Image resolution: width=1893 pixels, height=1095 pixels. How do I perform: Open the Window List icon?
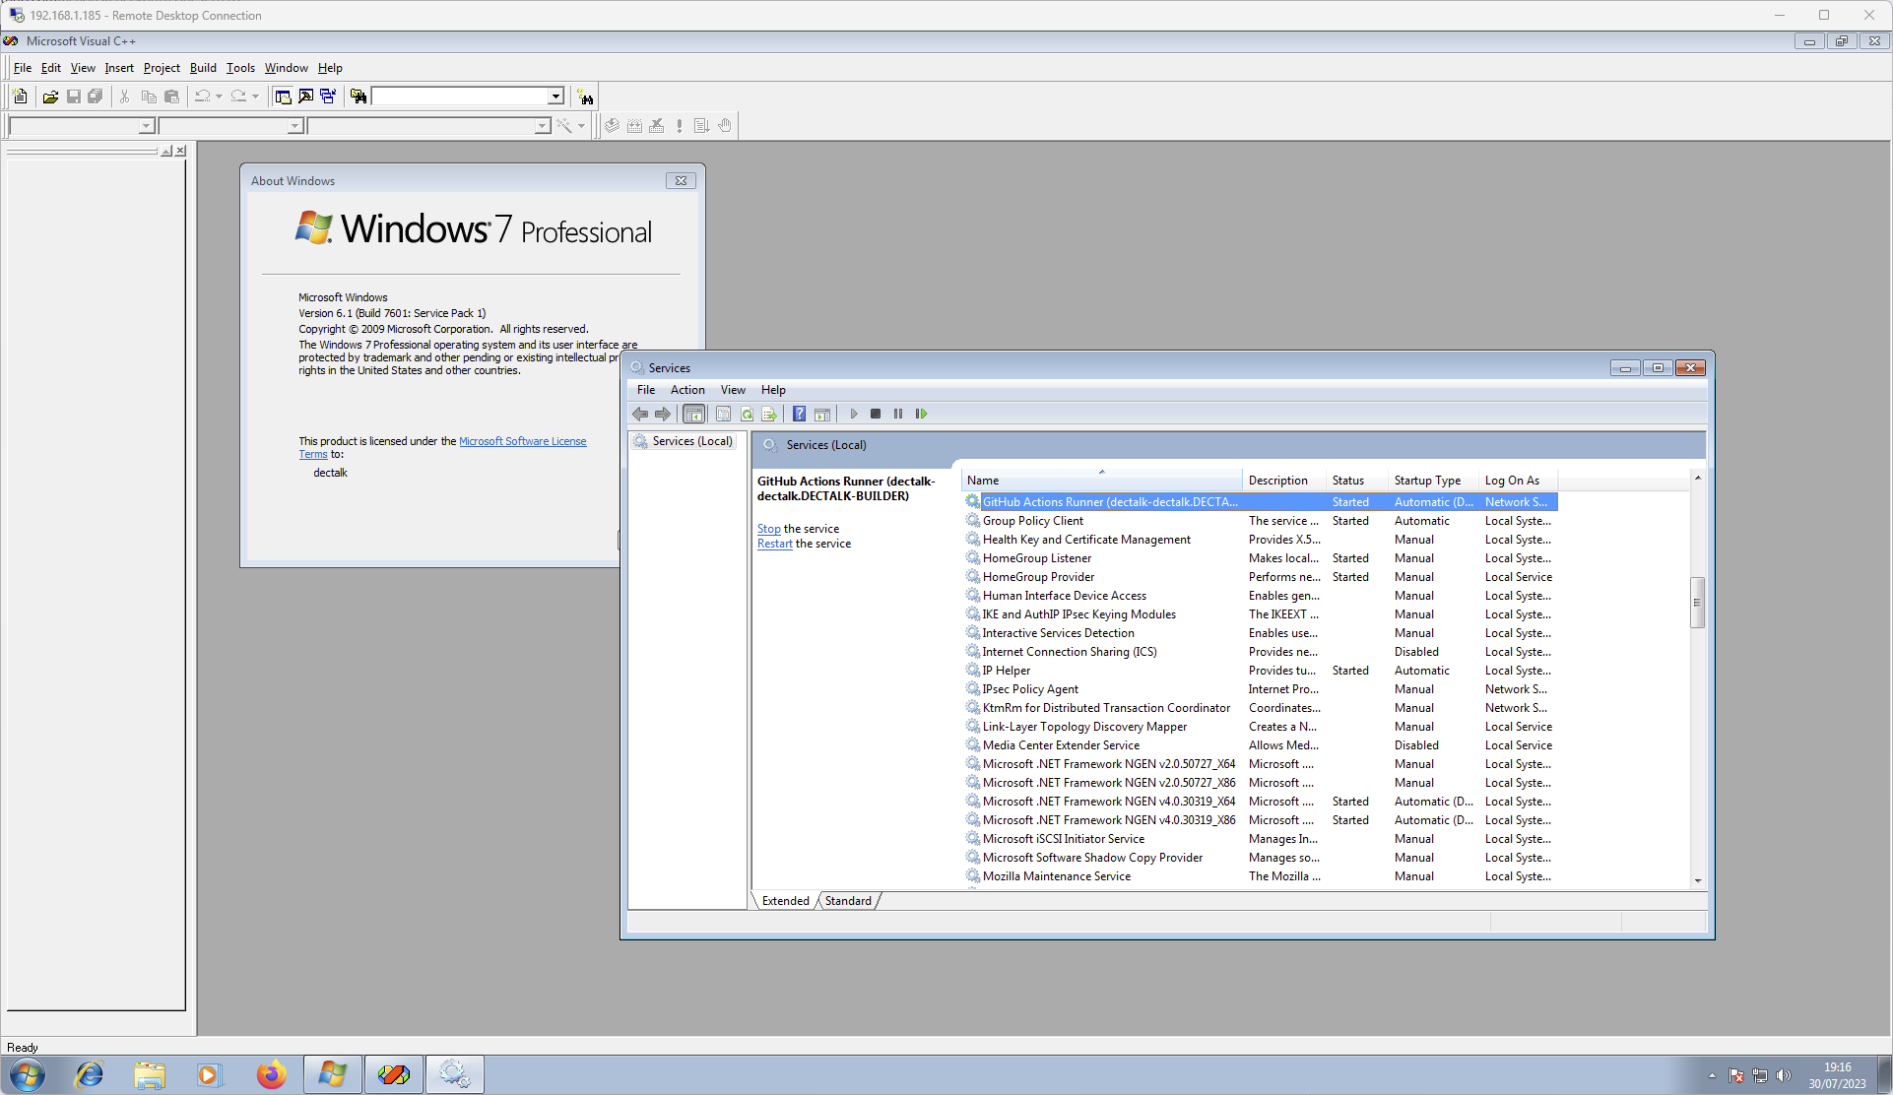[x=328, y=97]
